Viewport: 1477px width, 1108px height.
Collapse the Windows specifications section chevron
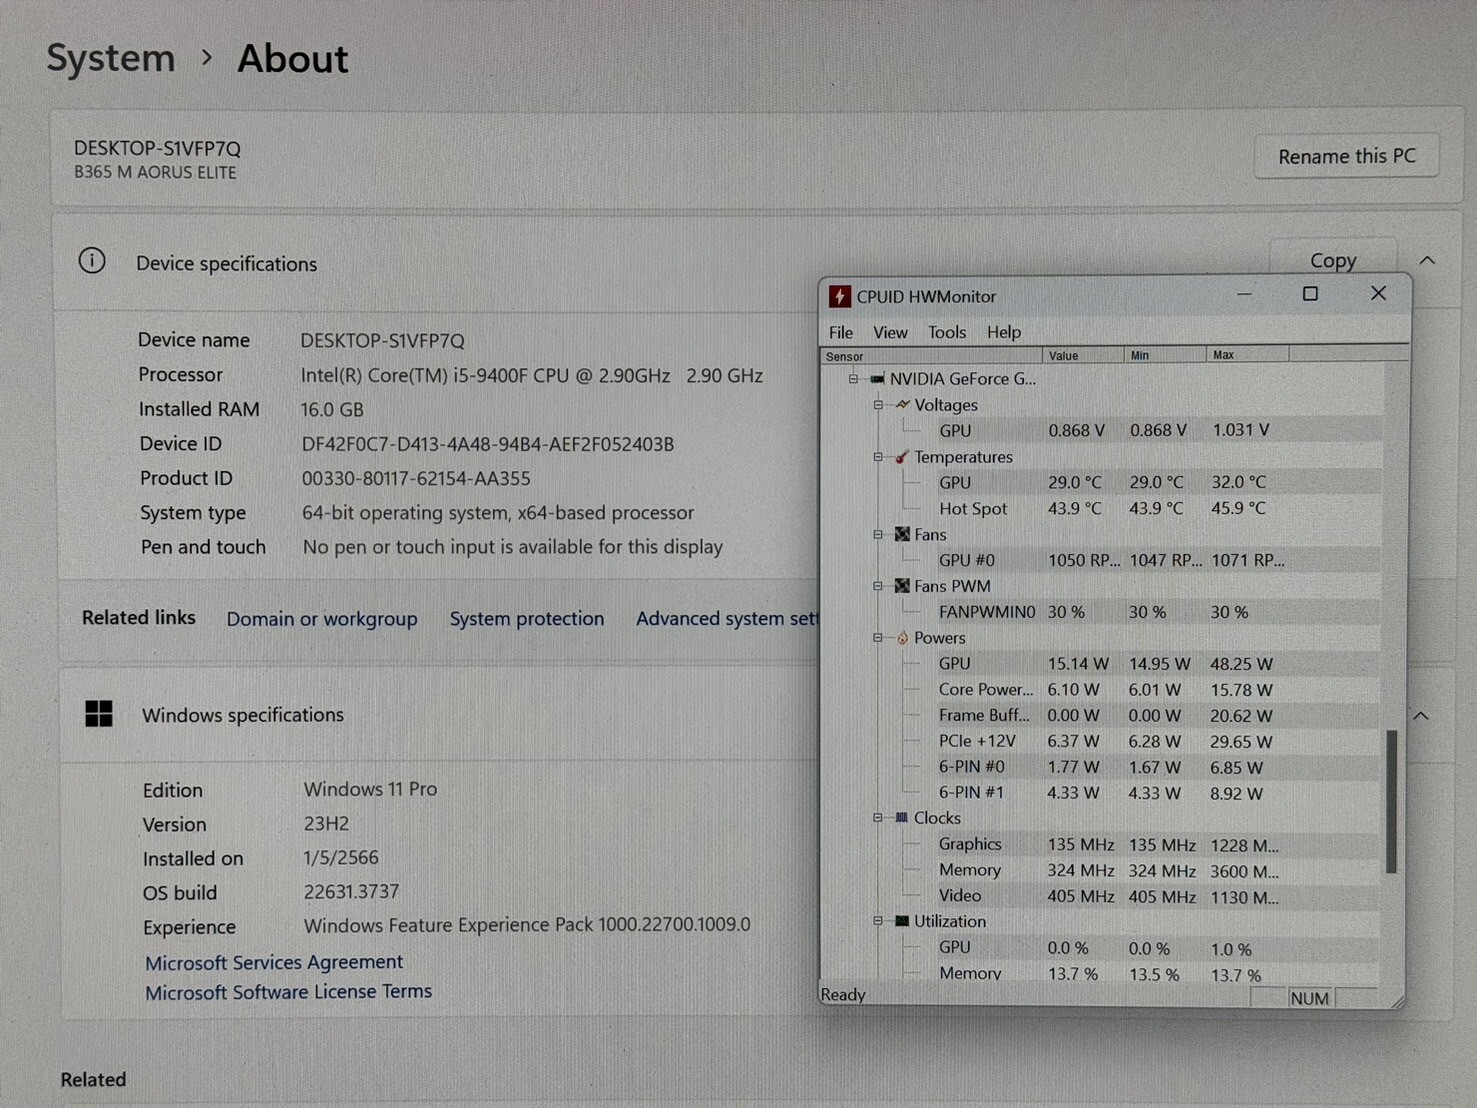tap(1421, 716)
